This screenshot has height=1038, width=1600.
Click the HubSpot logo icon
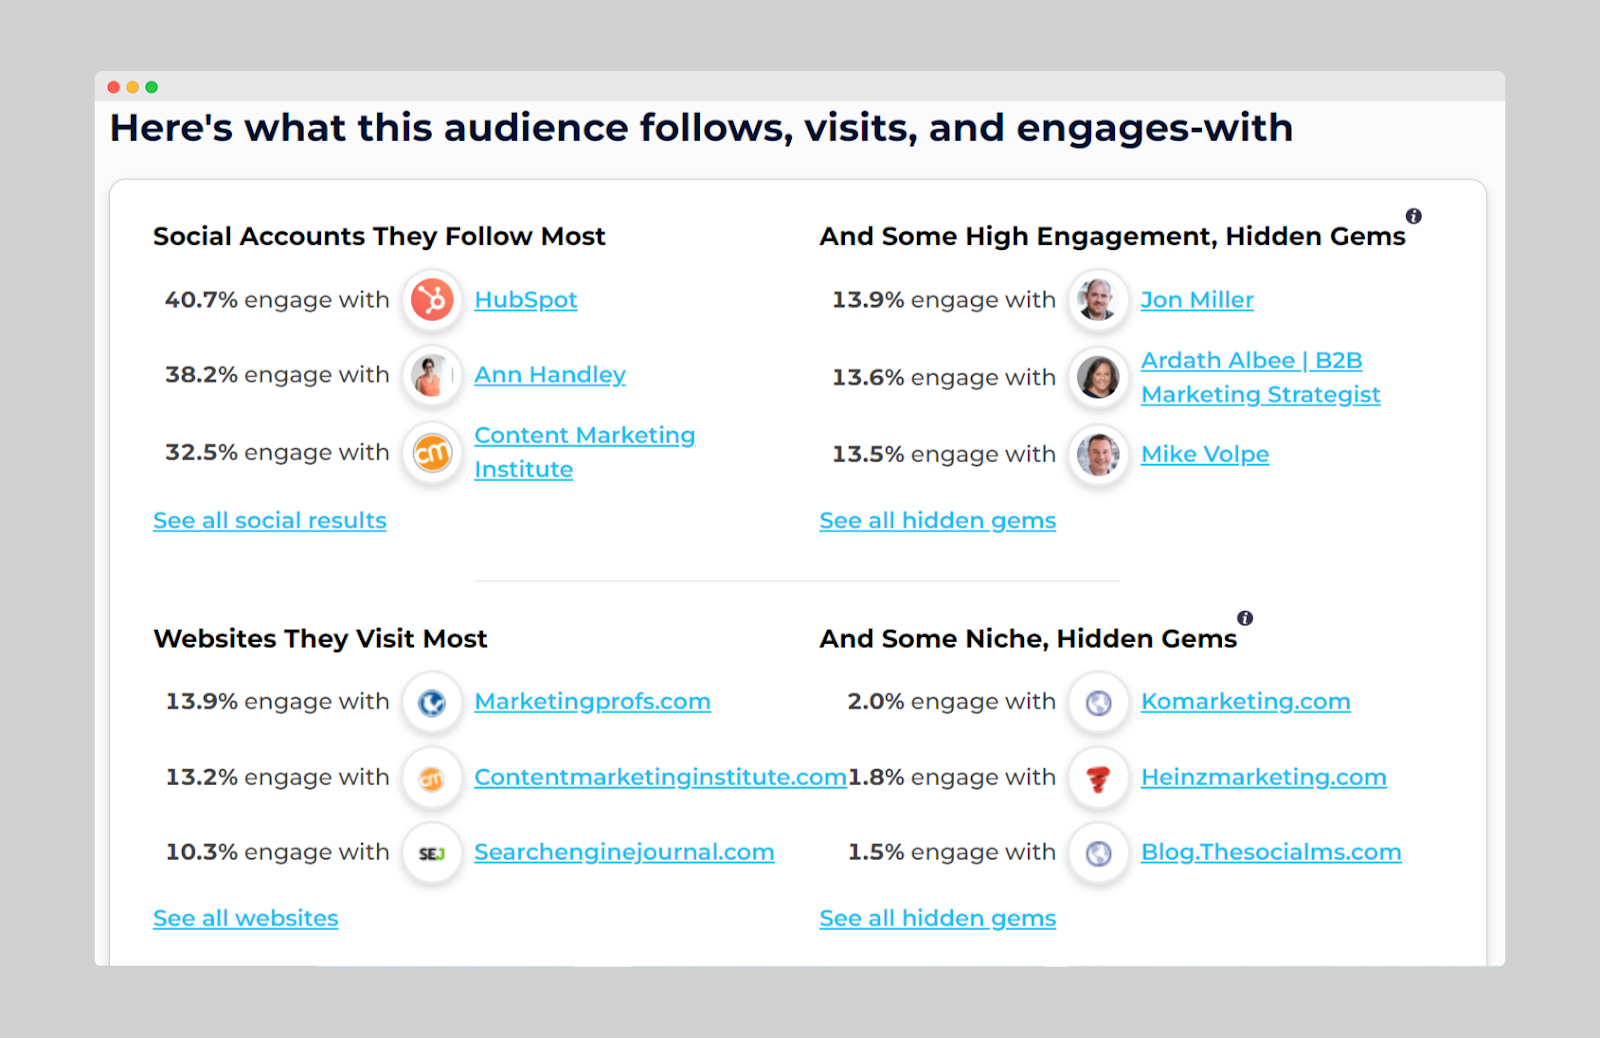(432, 300)
